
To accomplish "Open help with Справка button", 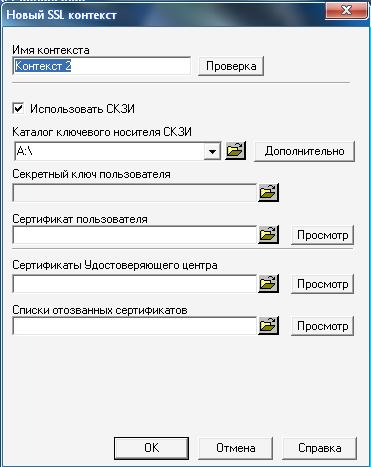I will (320, 448).
